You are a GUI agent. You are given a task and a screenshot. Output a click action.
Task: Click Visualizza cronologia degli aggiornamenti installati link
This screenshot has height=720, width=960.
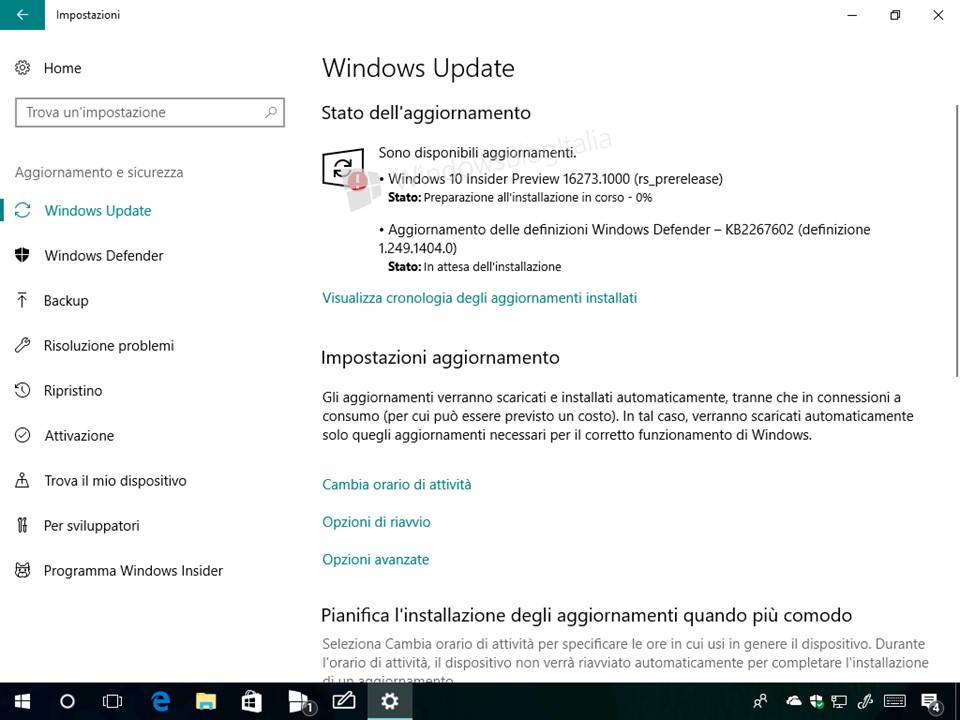479,298
